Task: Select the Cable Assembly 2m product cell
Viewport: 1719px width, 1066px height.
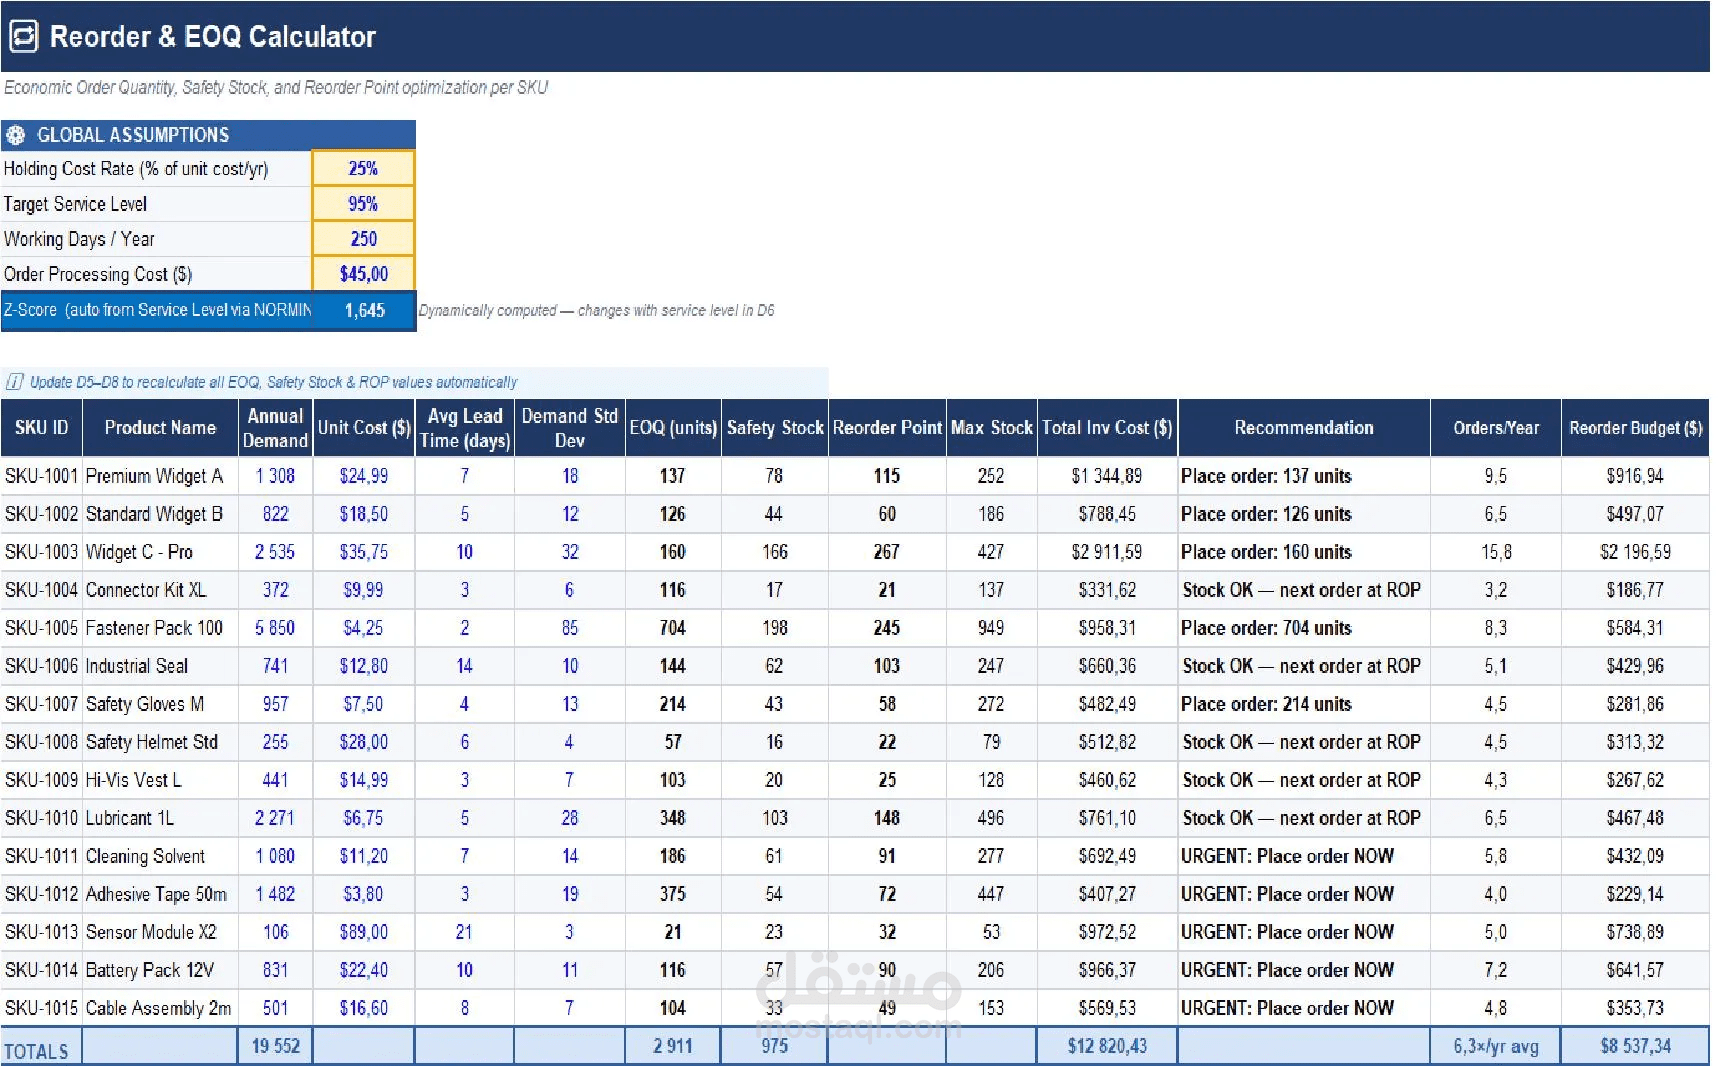Action: pos(160,1008)
